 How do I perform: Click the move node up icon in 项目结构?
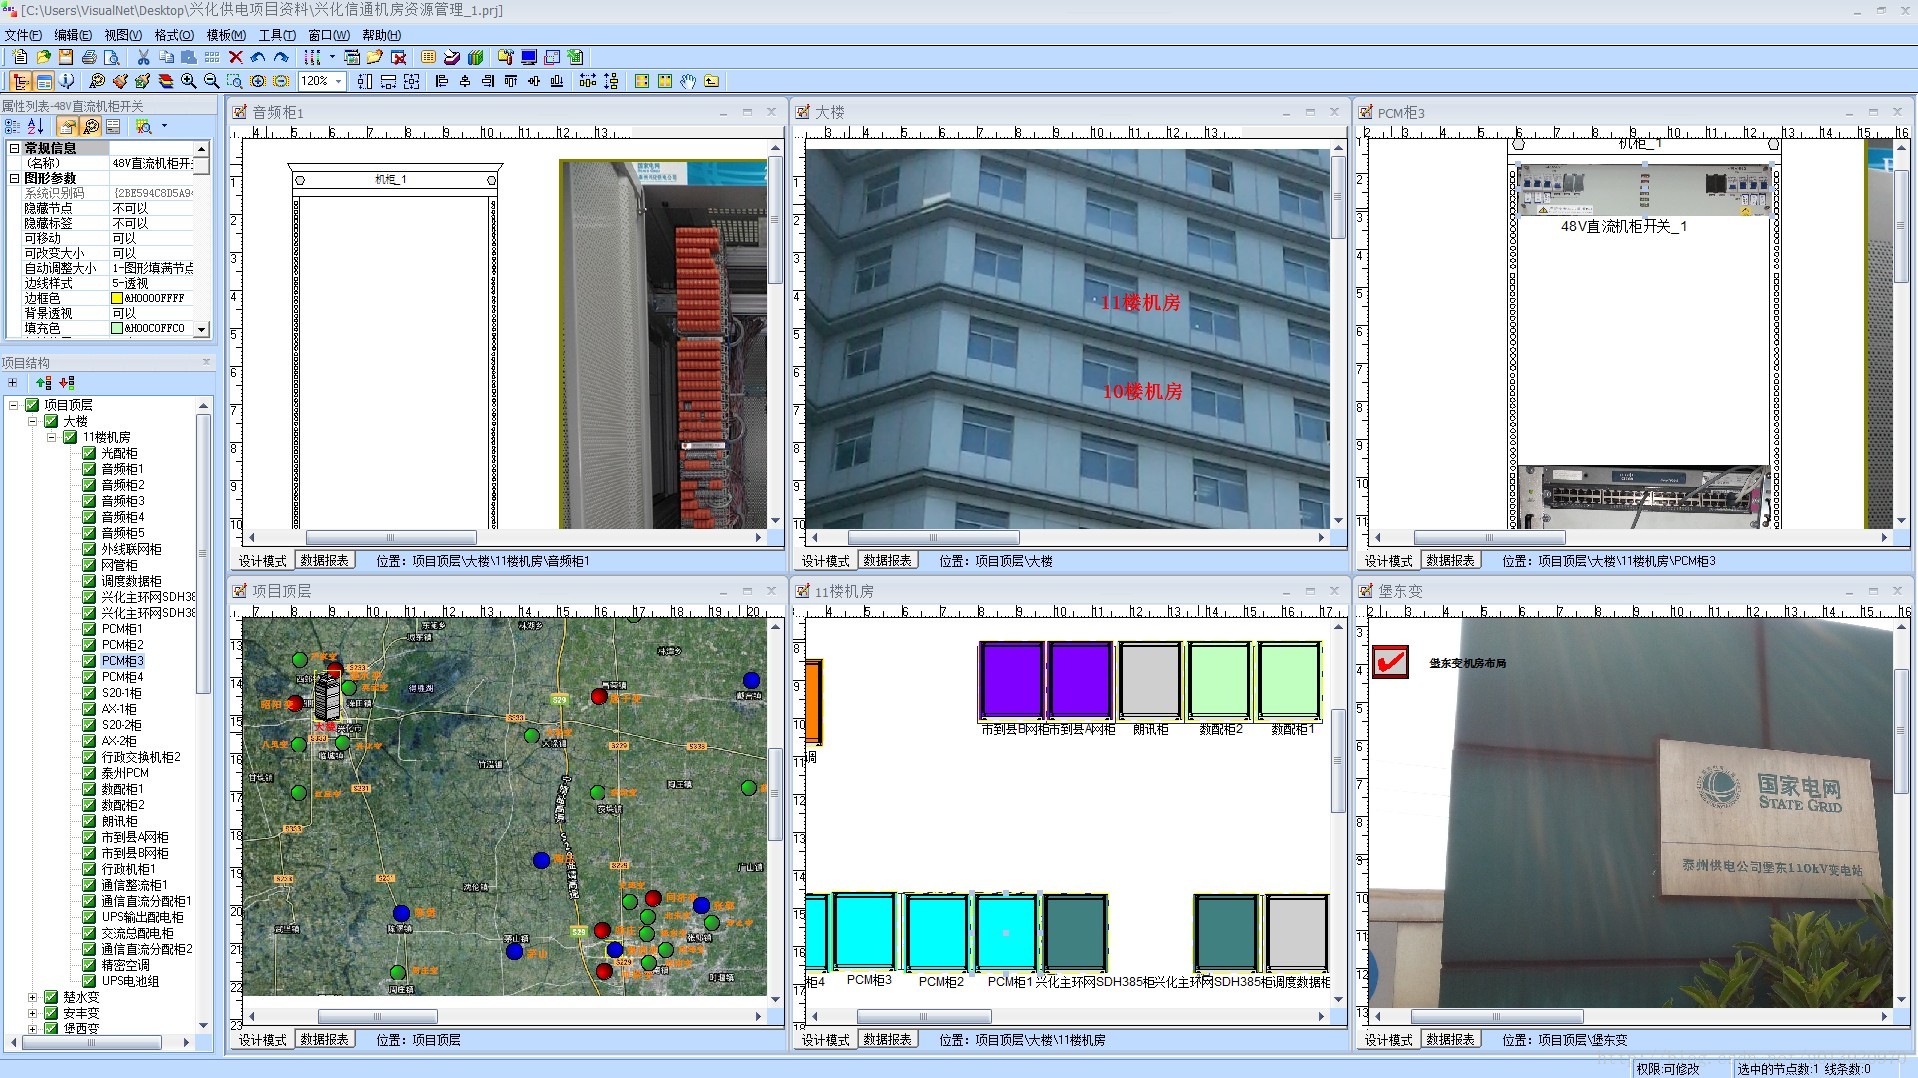coord(44,383)
